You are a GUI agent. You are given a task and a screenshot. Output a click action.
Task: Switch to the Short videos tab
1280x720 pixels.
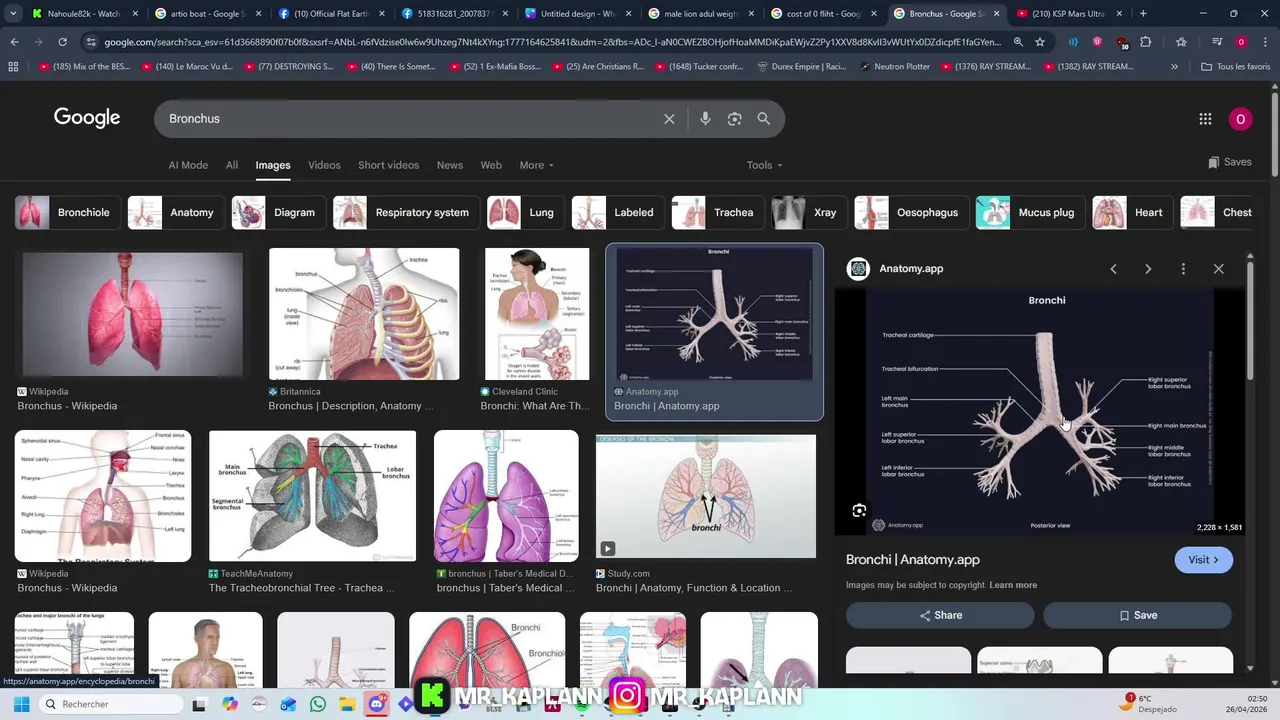click(x=388, y=165)
